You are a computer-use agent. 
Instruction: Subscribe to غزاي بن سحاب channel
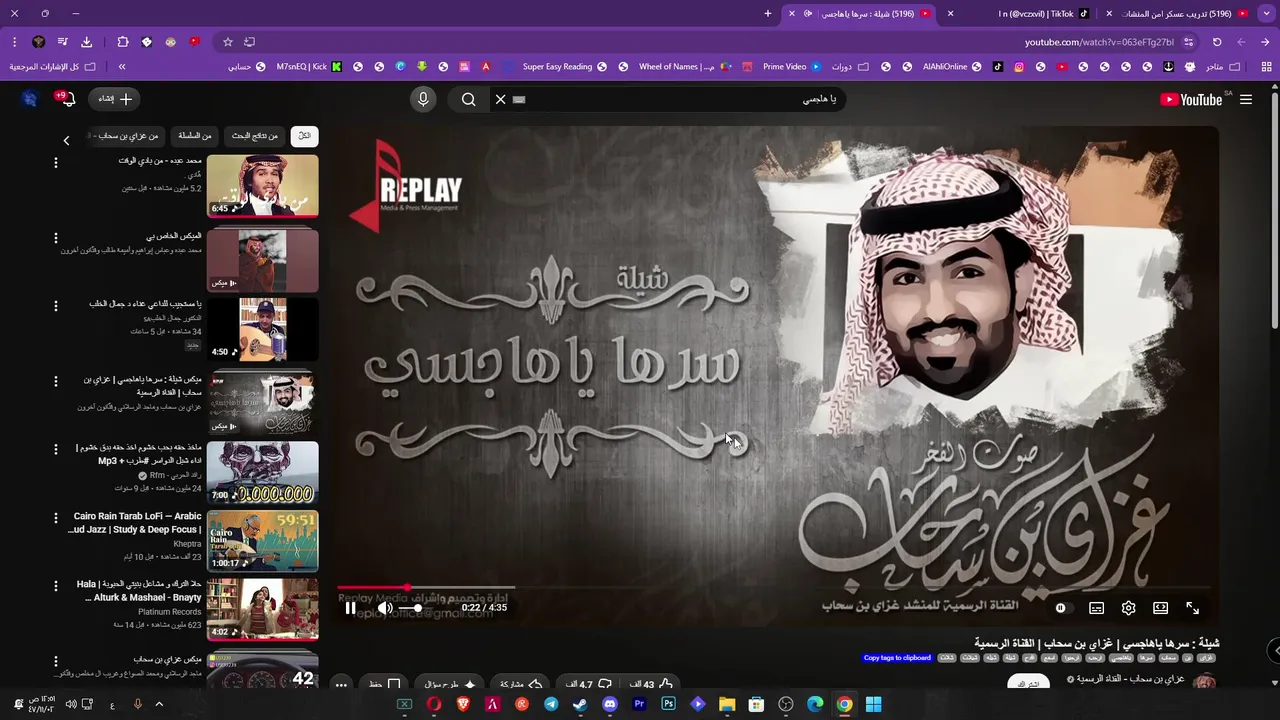coord(1028,683)
